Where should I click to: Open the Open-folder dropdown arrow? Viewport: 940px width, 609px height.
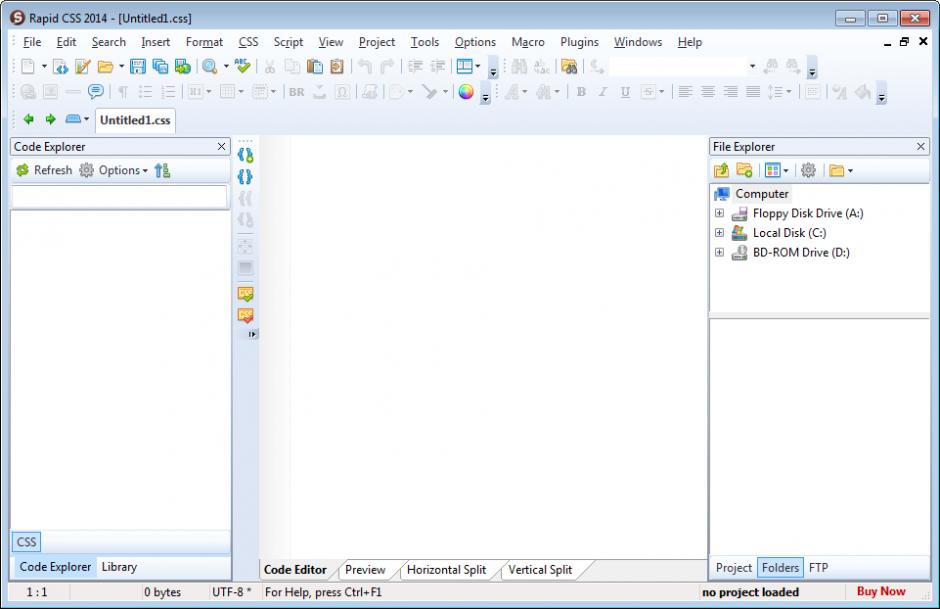pyautogui.click(x=121, y=66)
